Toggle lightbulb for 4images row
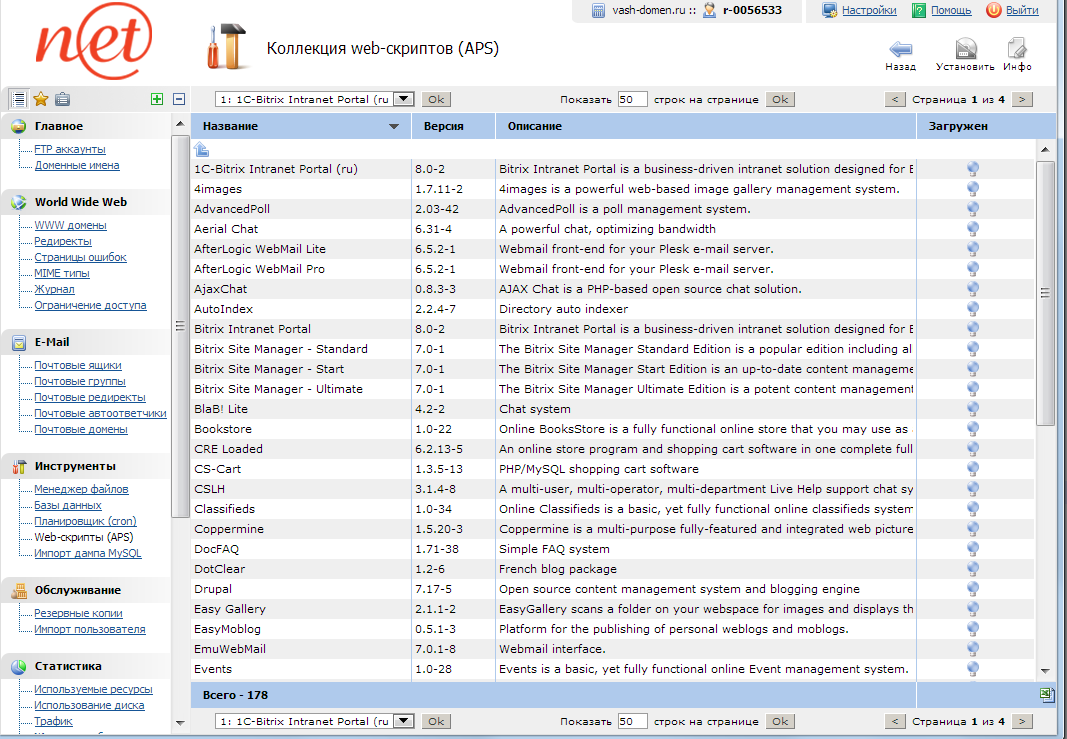The width and height of the screenshot is (1067, 739). pos(972,189)
